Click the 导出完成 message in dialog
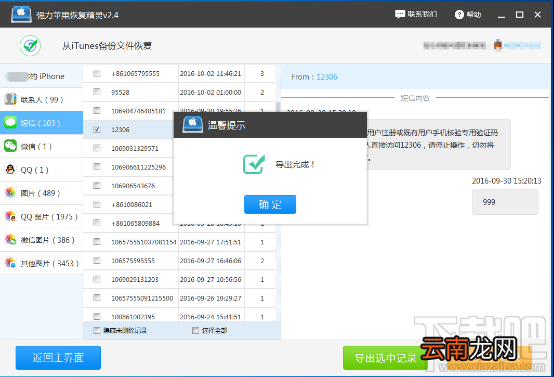Image resolution: width=554 pixels, height=377 pixels. coord(295,164)
